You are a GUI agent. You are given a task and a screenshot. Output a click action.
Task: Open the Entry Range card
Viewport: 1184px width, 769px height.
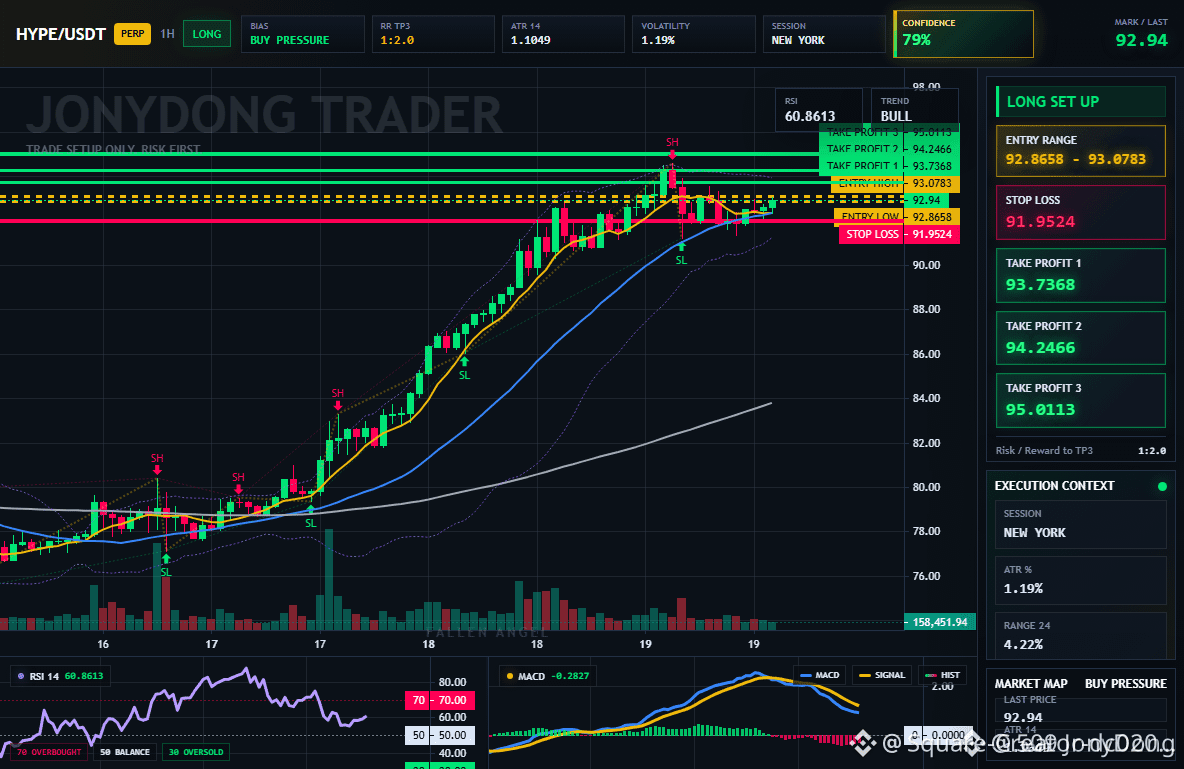(1081, 150)
